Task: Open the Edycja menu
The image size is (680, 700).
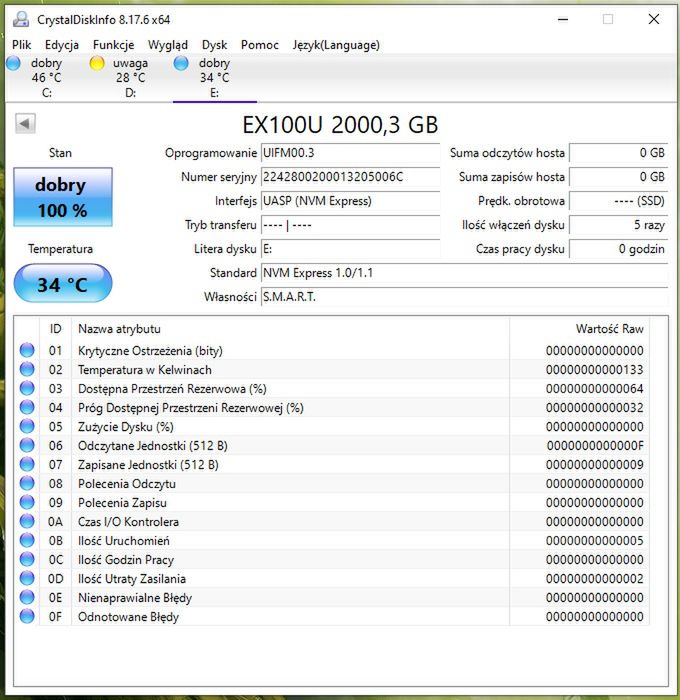Action: tap(62, 45)
